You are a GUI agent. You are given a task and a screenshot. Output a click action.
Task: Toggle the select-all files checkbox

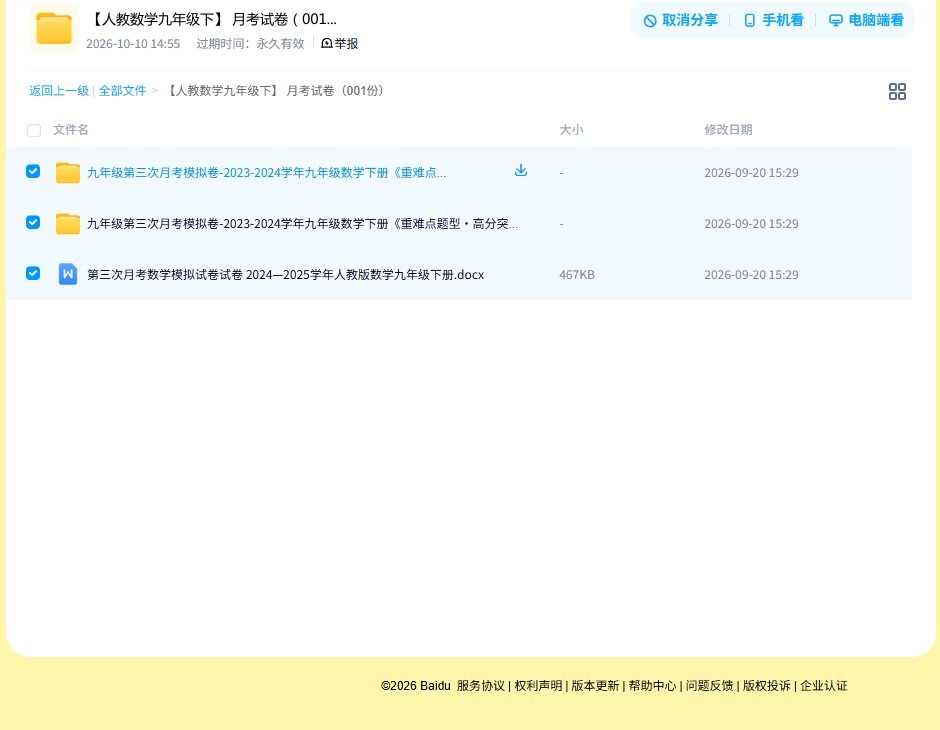[x=34, y=130]
